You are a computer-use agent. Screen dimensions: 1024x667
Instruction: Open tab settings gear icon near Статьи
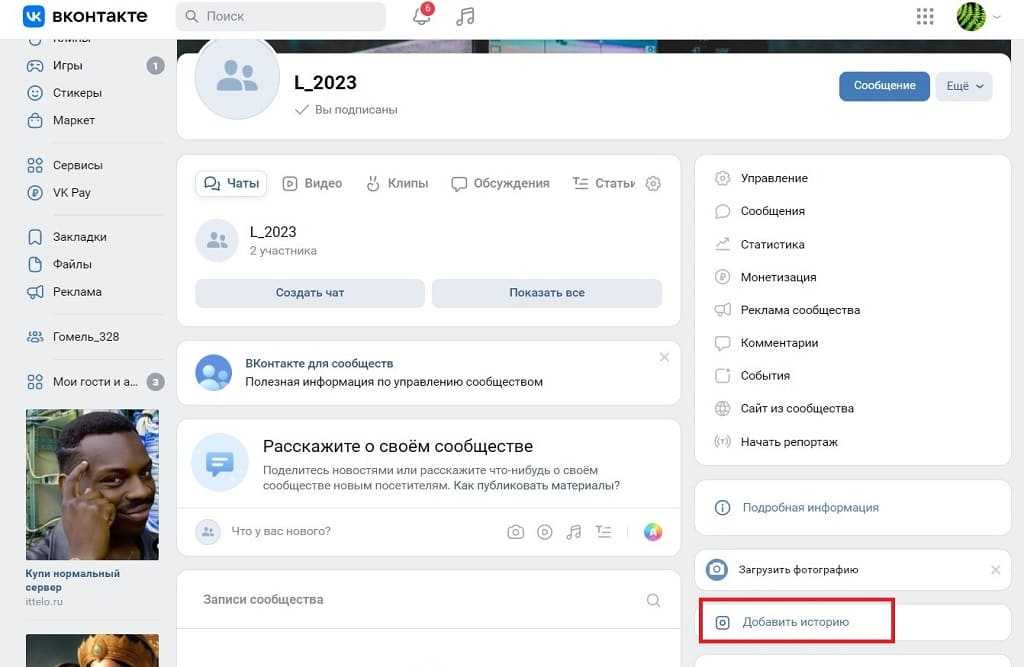pyautogui.click(x=653, y=184)
